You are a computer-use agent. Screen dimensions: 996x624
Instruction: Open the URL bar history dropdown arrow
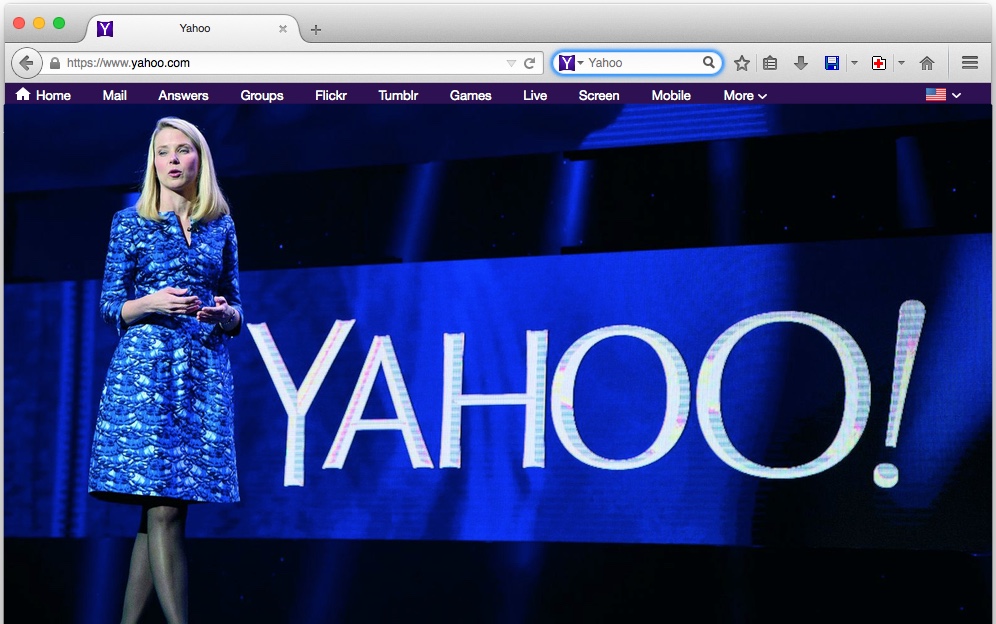coord(511,63)
